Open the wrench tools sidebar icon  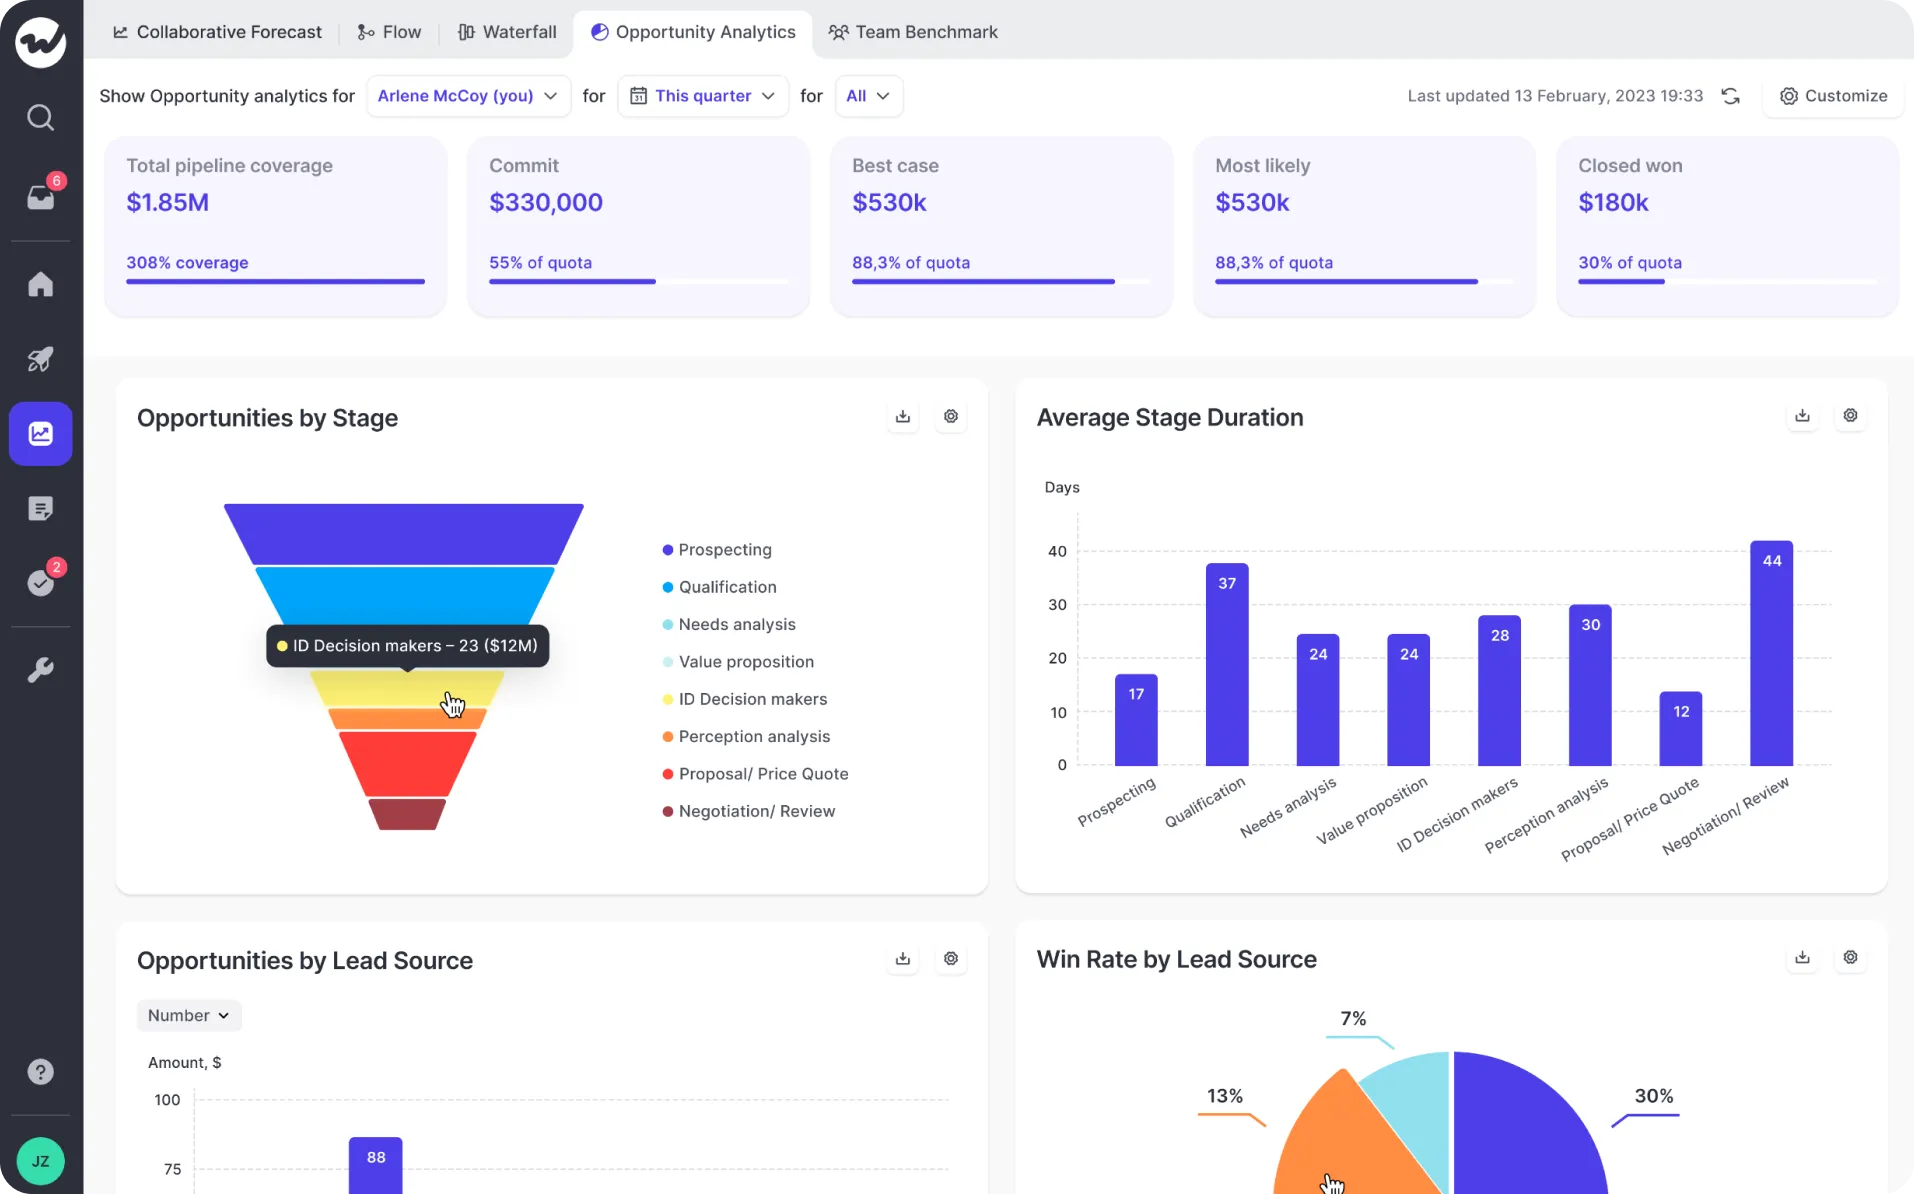[x=41, y=669]
